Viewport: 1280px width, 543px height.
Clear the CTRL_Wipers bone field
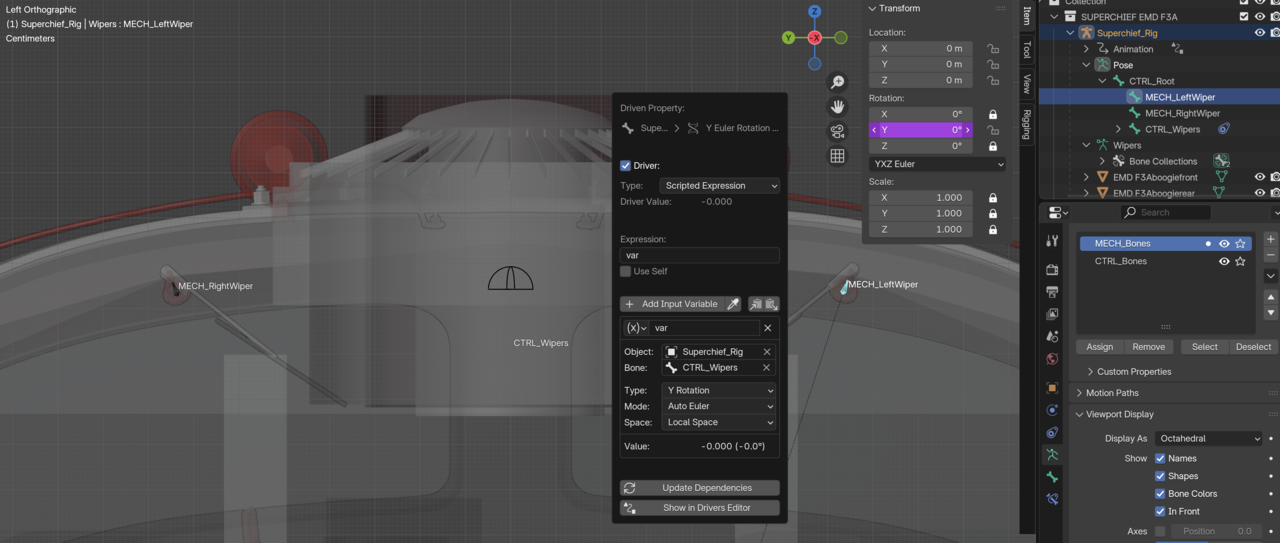767,368
